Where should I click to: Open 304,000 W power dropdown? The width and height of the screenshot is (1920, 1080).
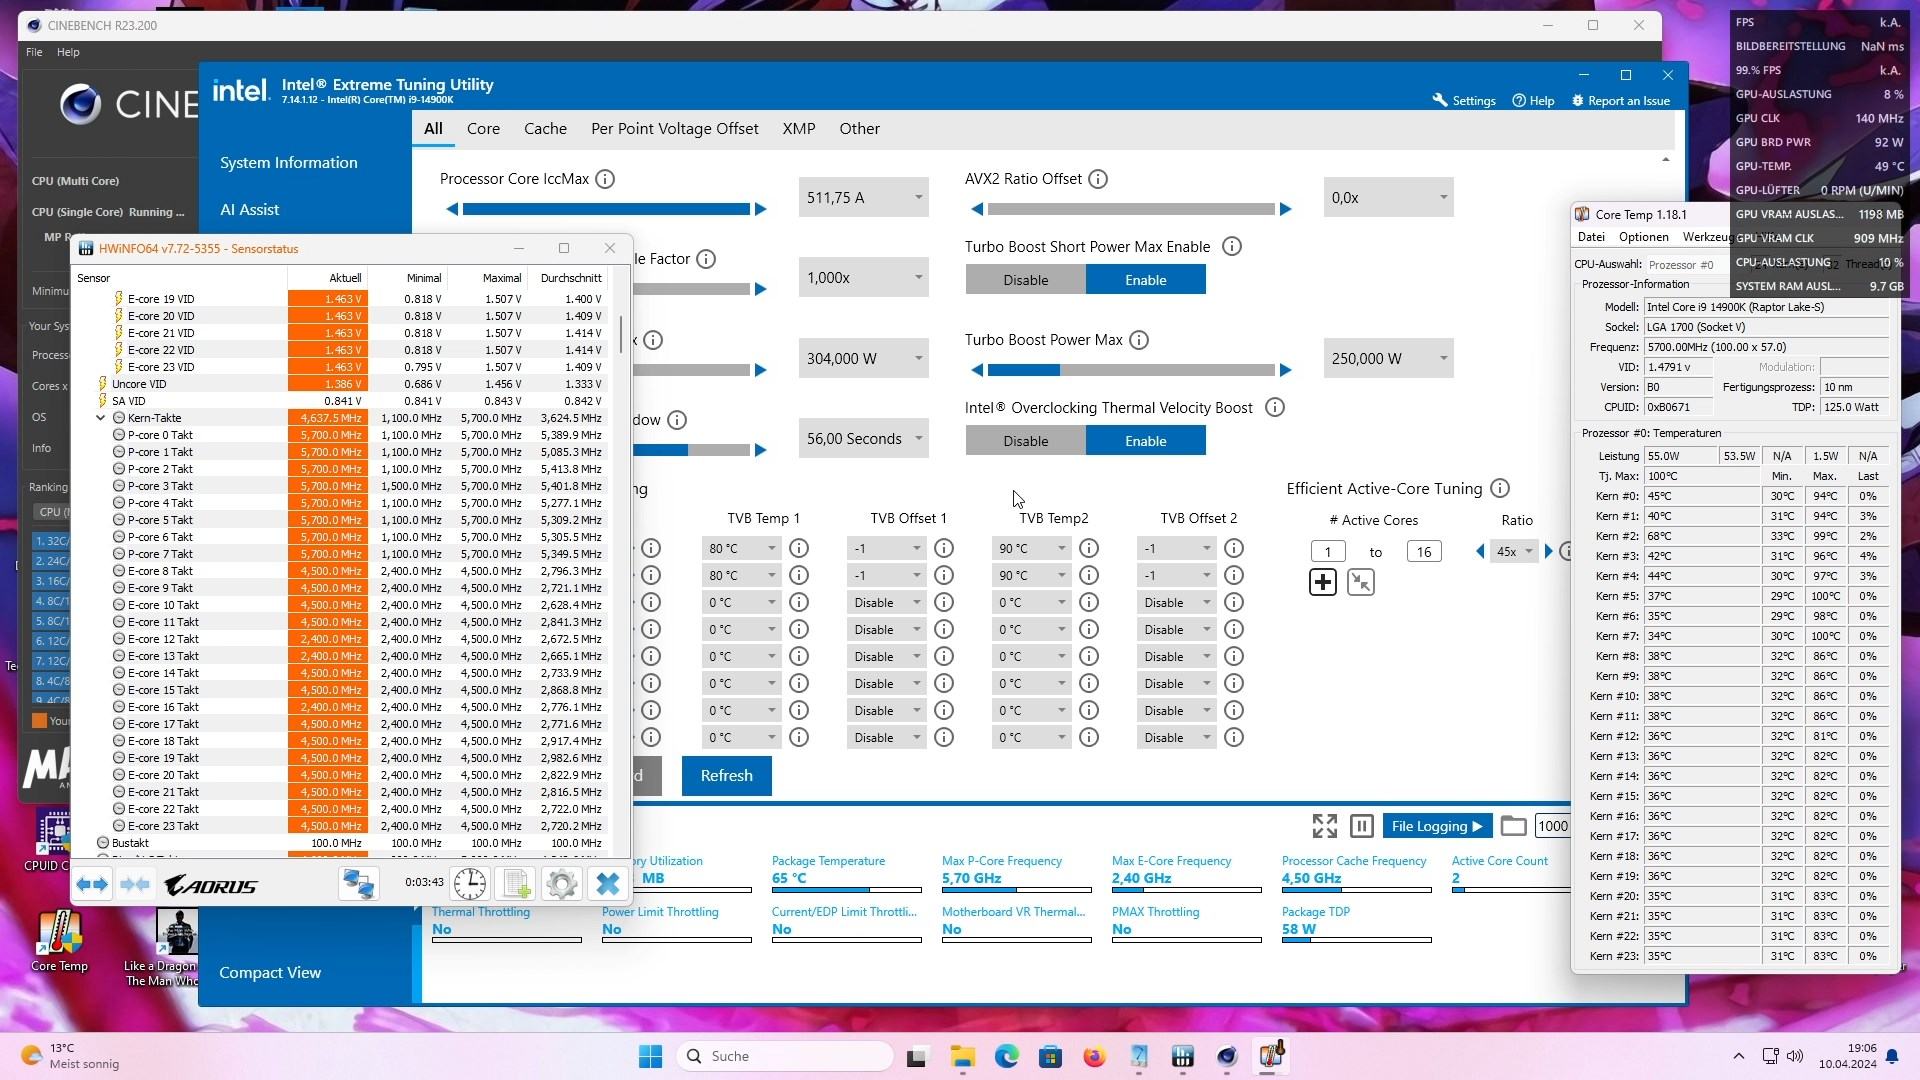[x=864, y=359]
